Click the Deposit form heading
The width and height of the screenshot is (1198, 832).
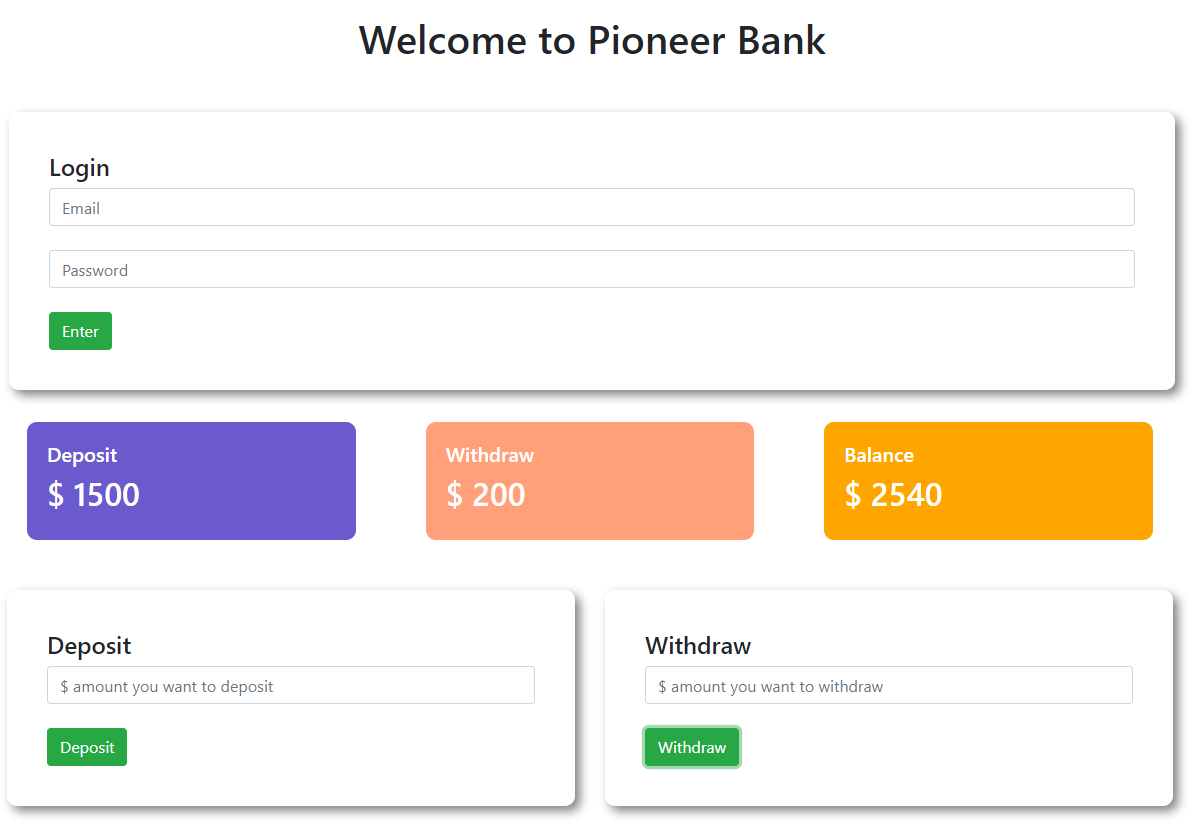(x=89, y=646)
